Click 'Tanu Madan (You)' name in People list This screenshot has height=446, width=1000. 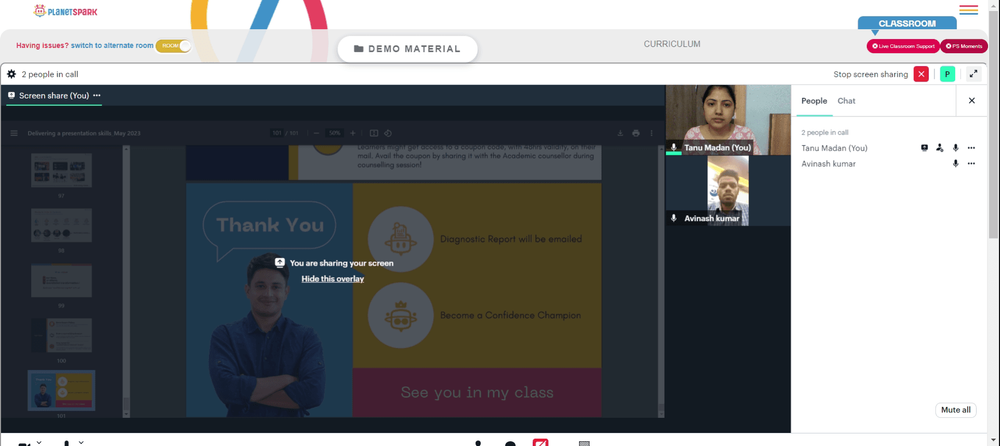[834, 148]
